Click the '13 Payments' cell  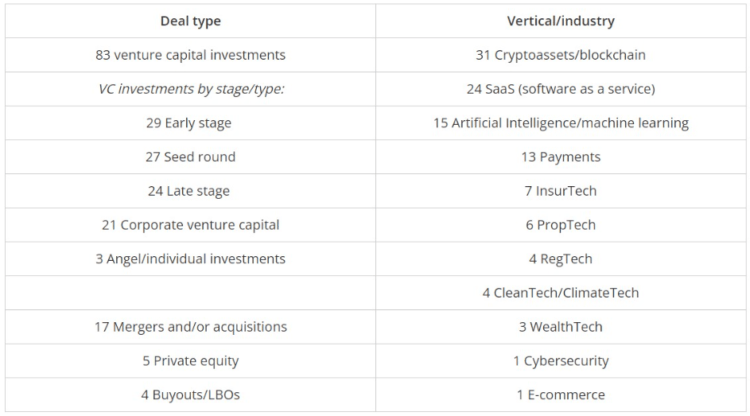pos(560,157)
